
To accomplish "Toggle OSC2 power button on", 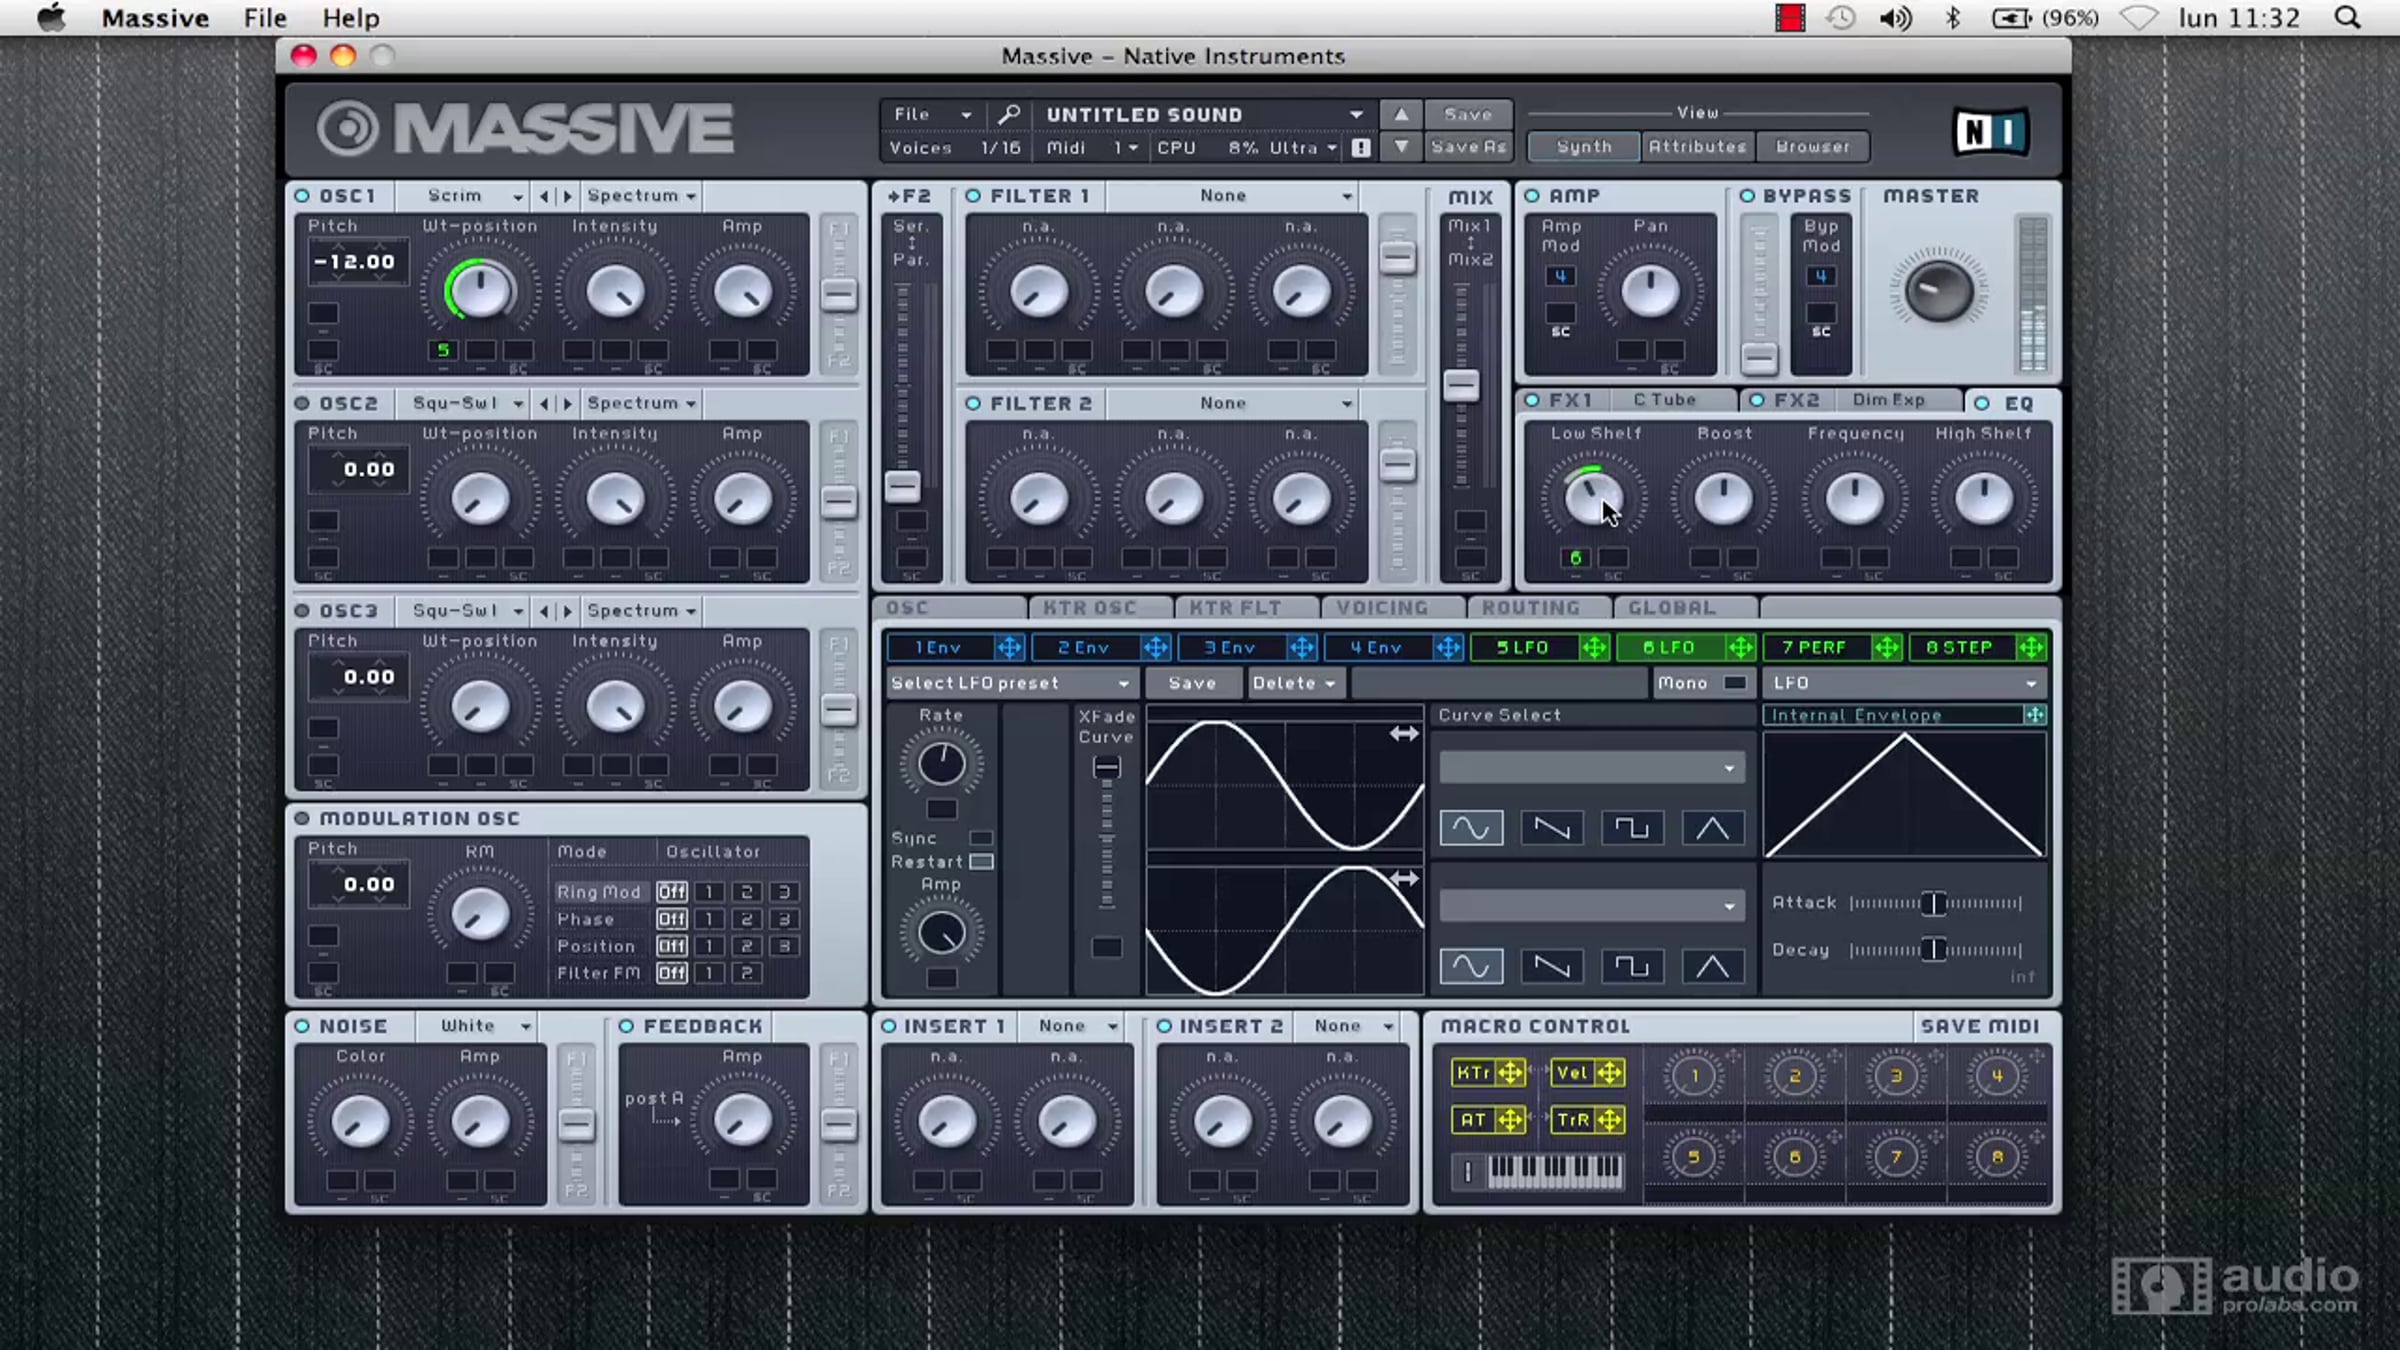I will (x=302, y=403).
